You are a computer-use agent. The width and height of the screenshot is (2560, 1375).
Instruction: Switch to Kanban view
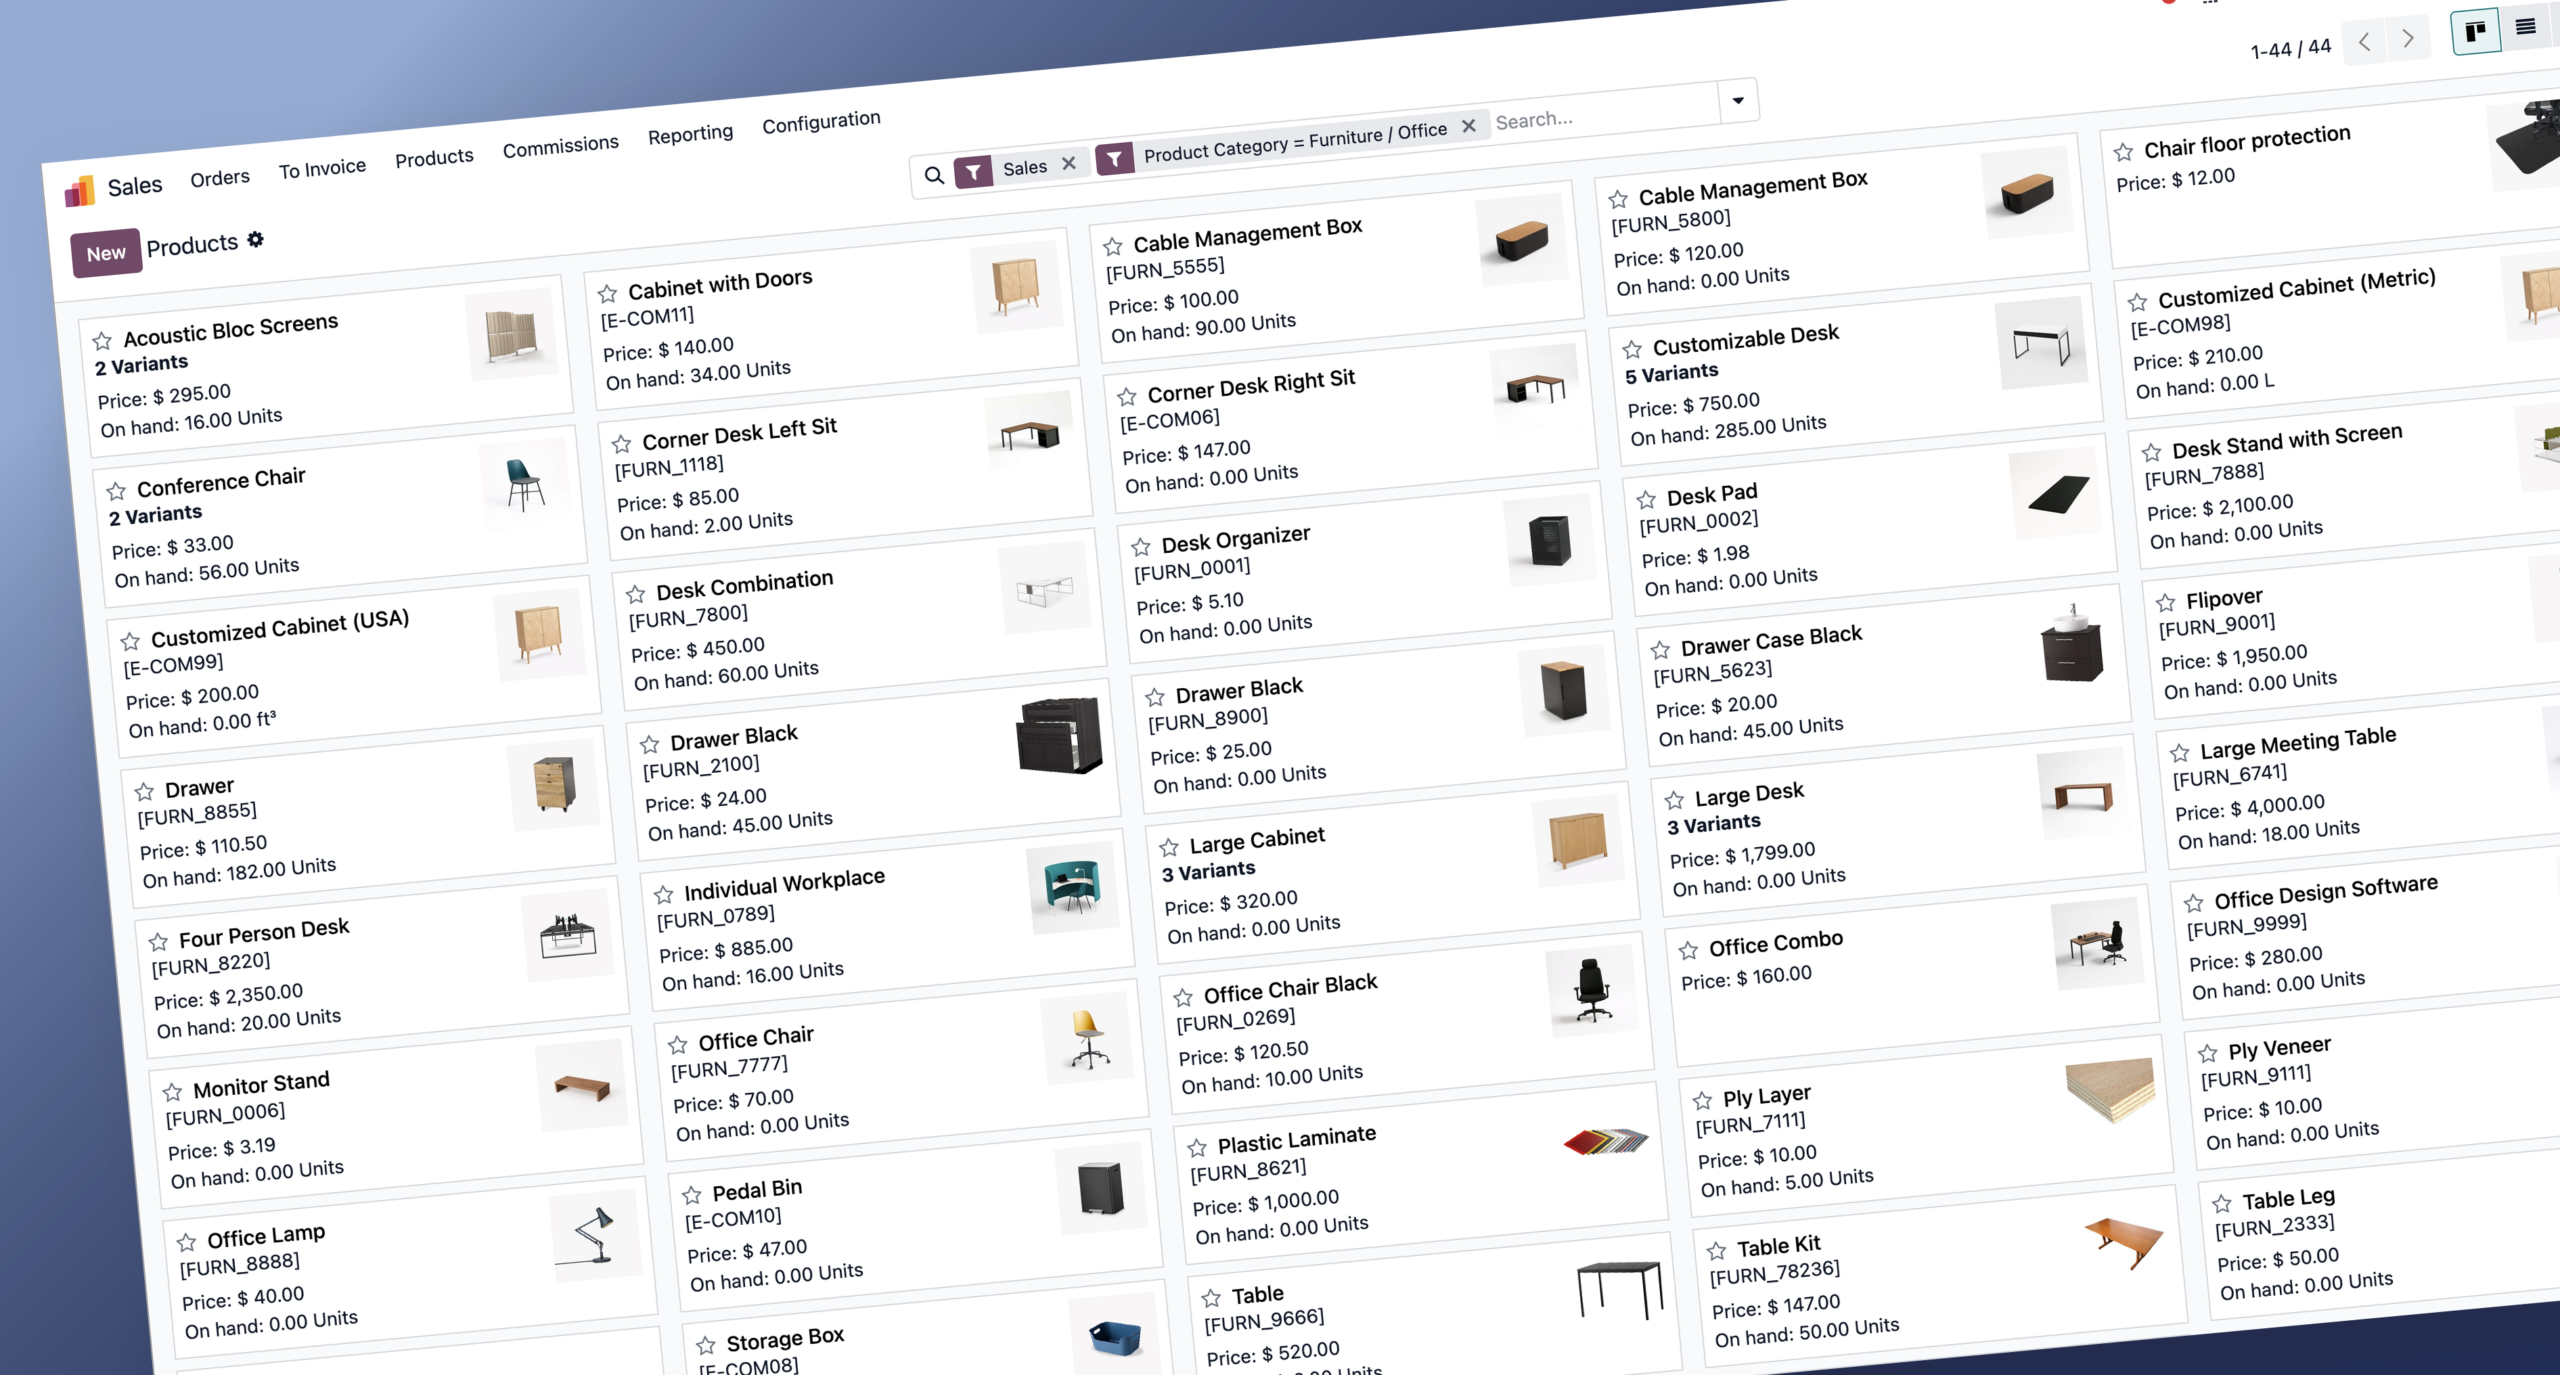2475,33
